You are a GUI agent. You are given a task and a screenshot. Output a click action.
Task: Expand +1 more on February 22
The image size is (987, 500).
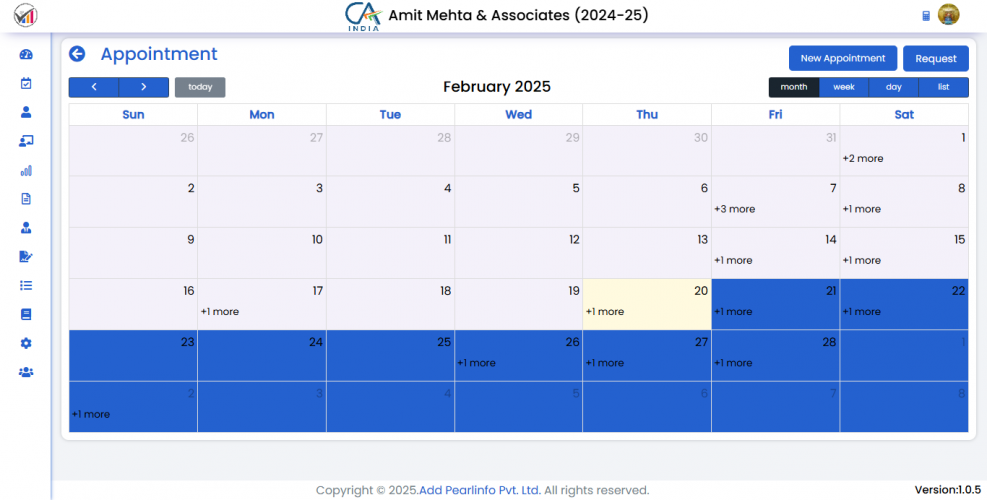(x=862, y=311)
